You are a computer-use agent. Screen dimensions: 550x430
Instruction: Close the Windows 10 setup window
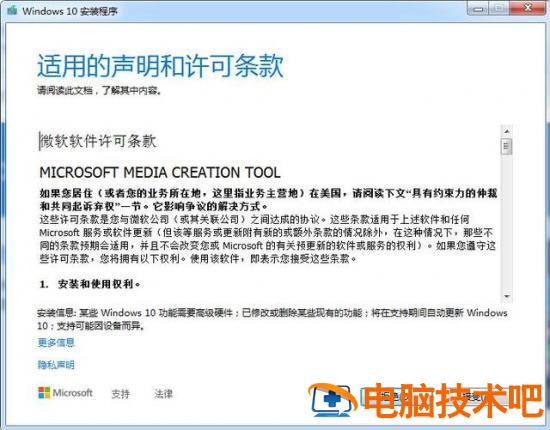click(527, 9)
